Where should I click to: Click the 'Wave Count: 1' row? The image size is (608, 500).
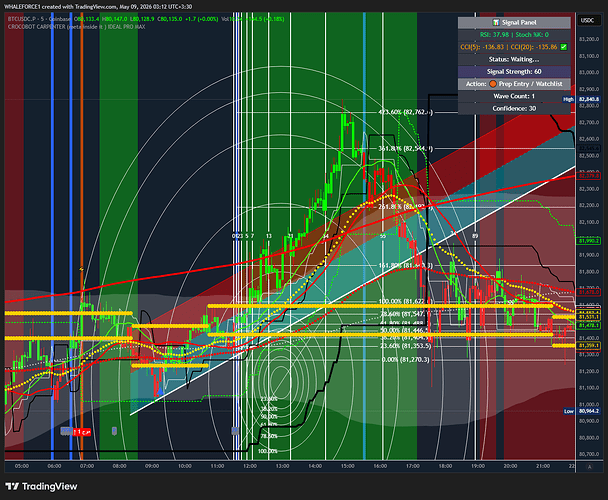(x=514, y=96)
